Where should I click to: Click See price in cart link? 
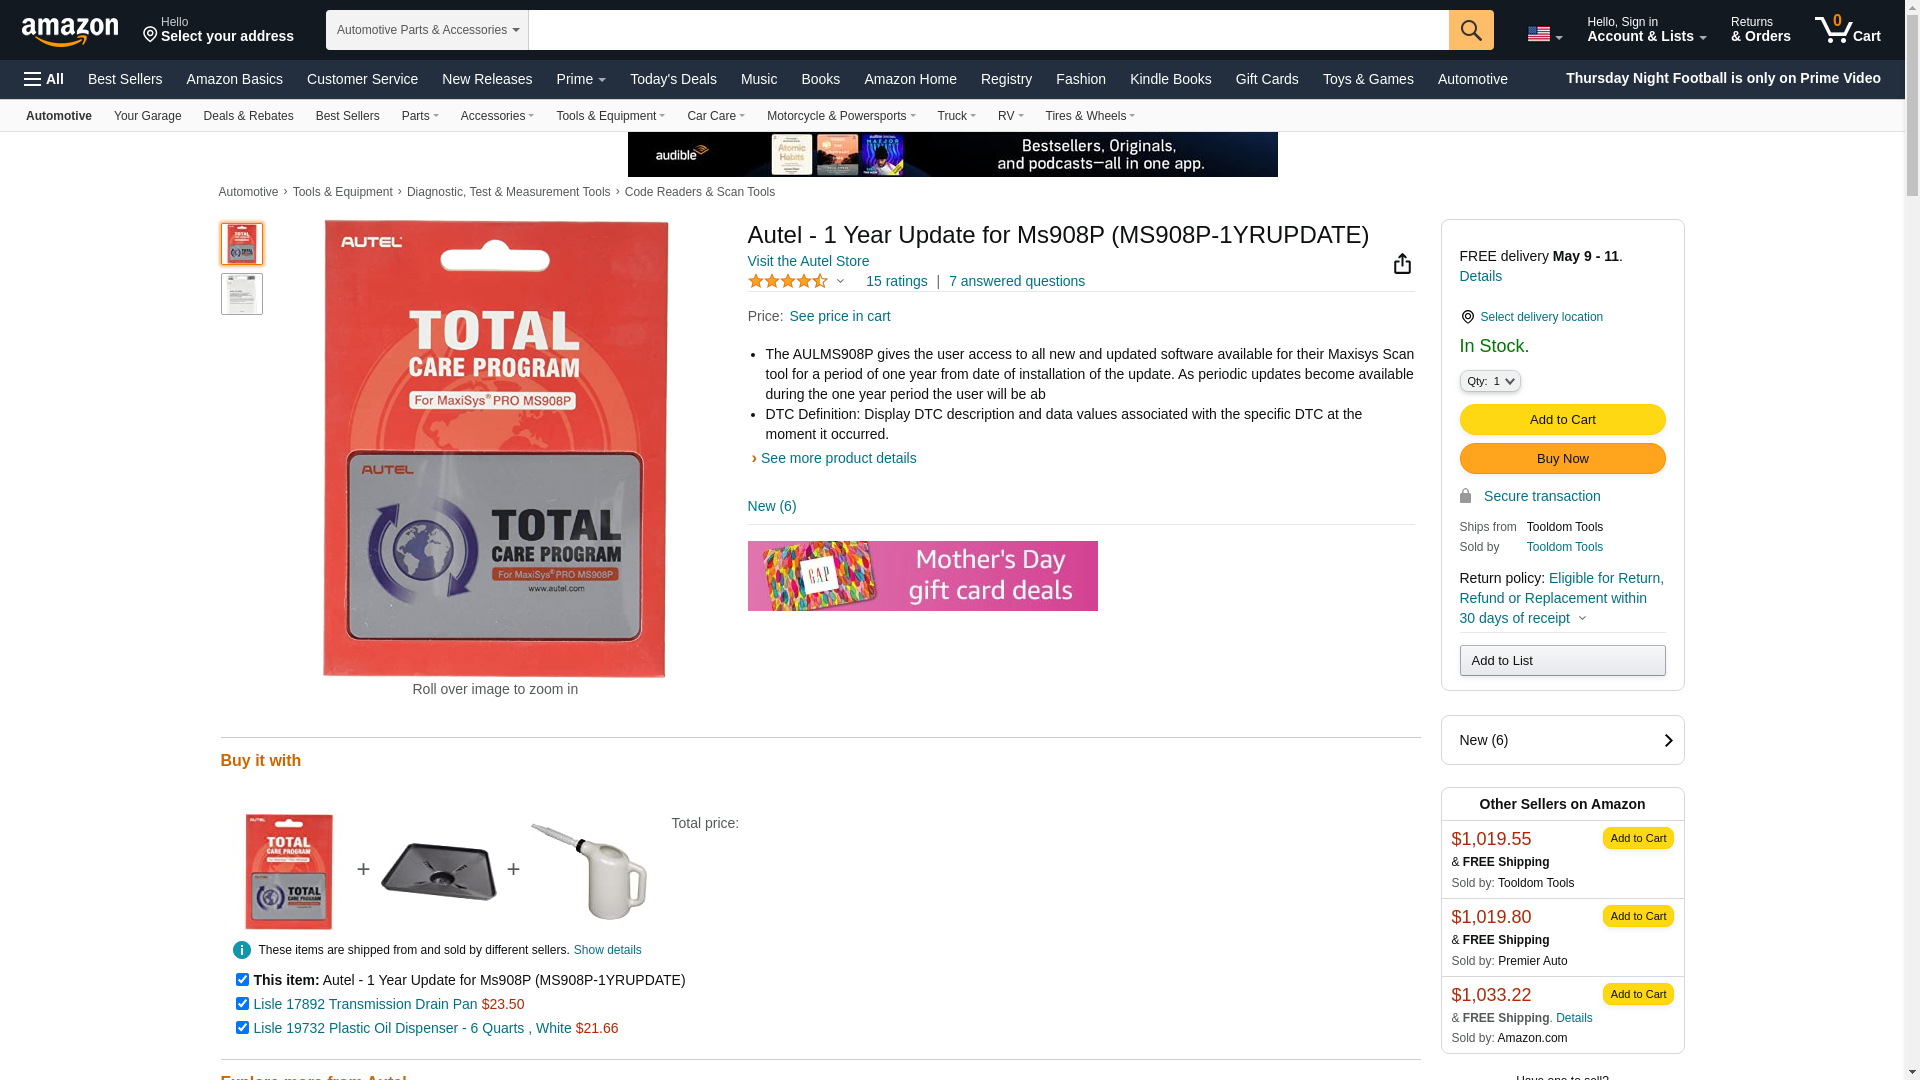click(839, 316)
